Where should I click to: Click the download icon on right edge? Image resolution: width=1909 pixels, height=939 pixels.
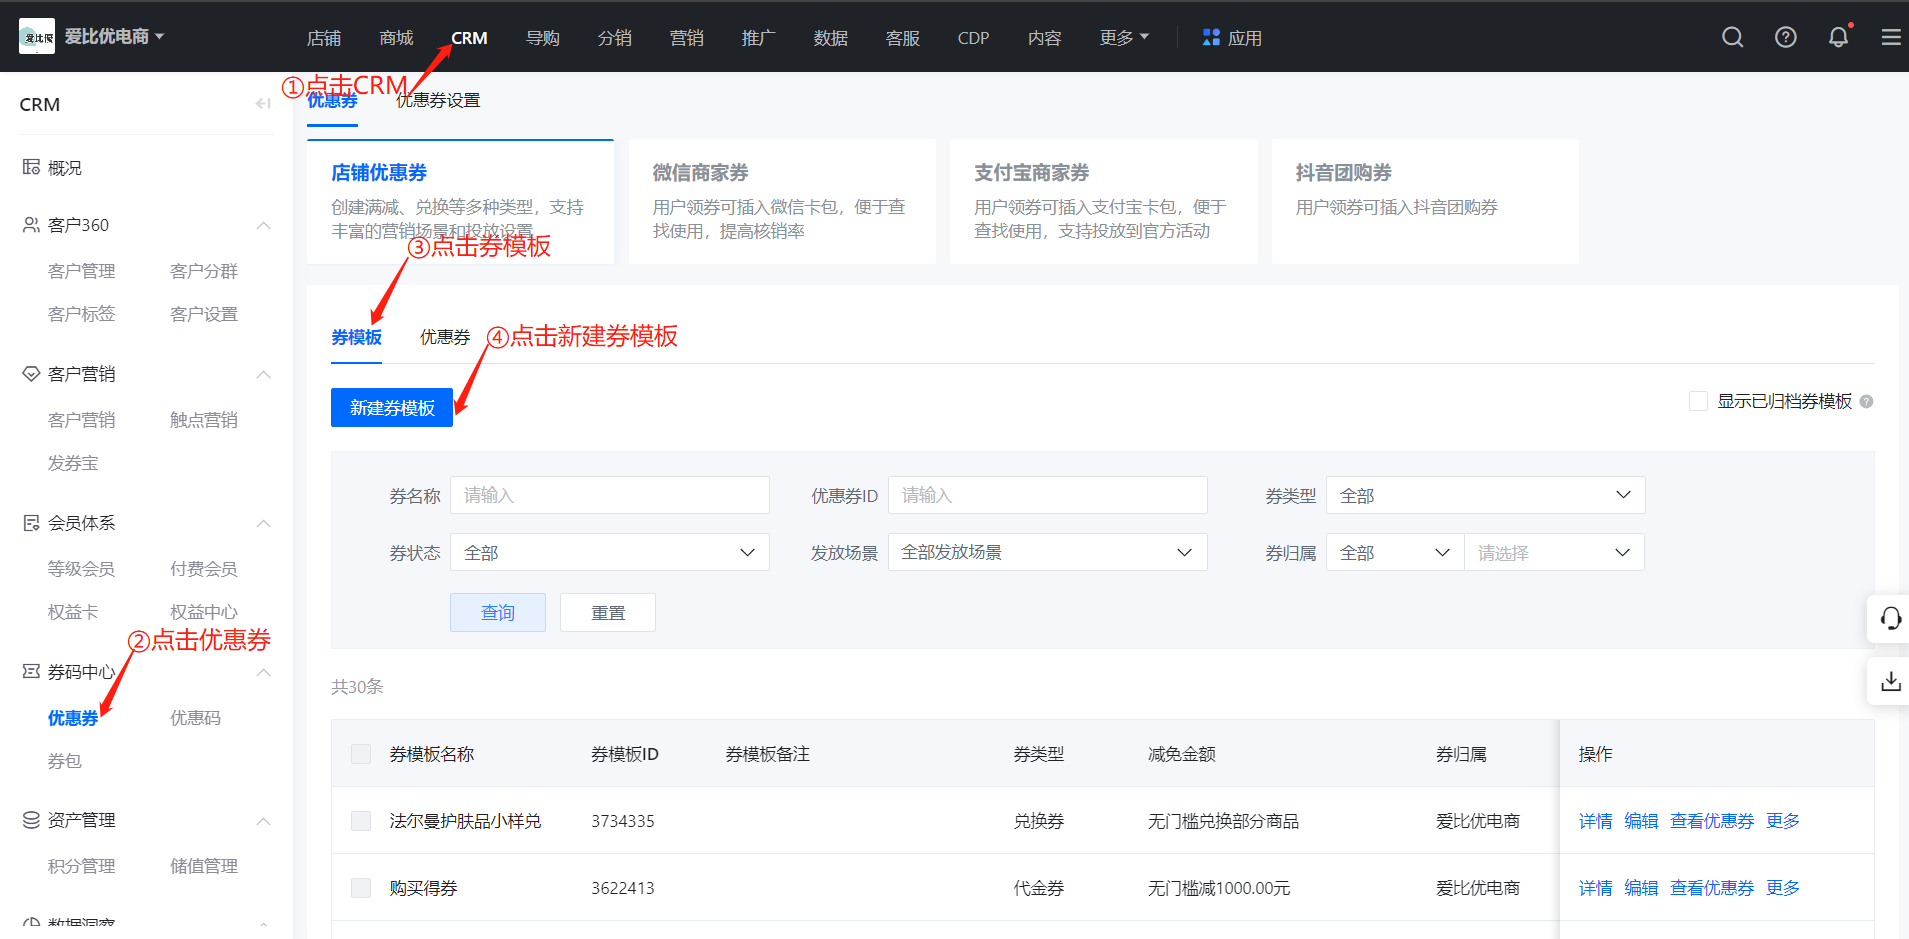click(1890, 681)
